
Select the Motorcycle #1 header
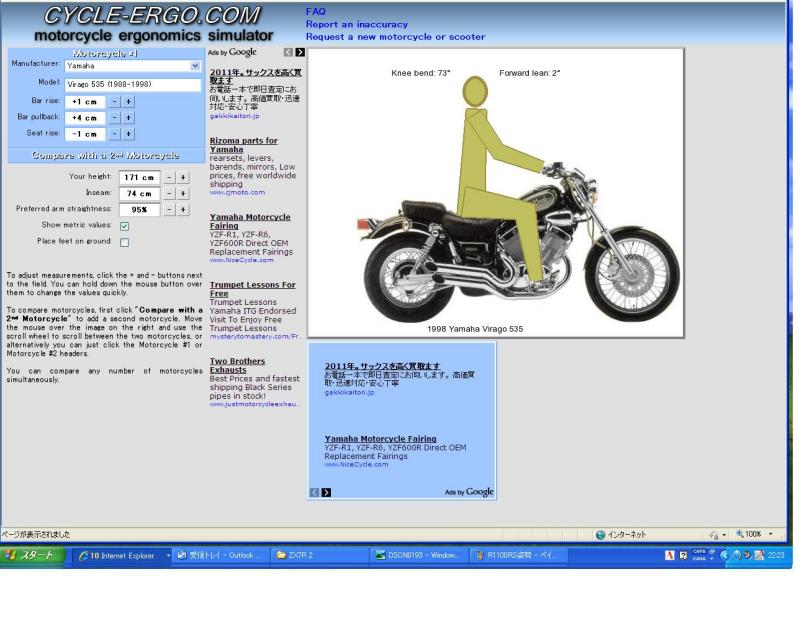(x=105, y=53)
